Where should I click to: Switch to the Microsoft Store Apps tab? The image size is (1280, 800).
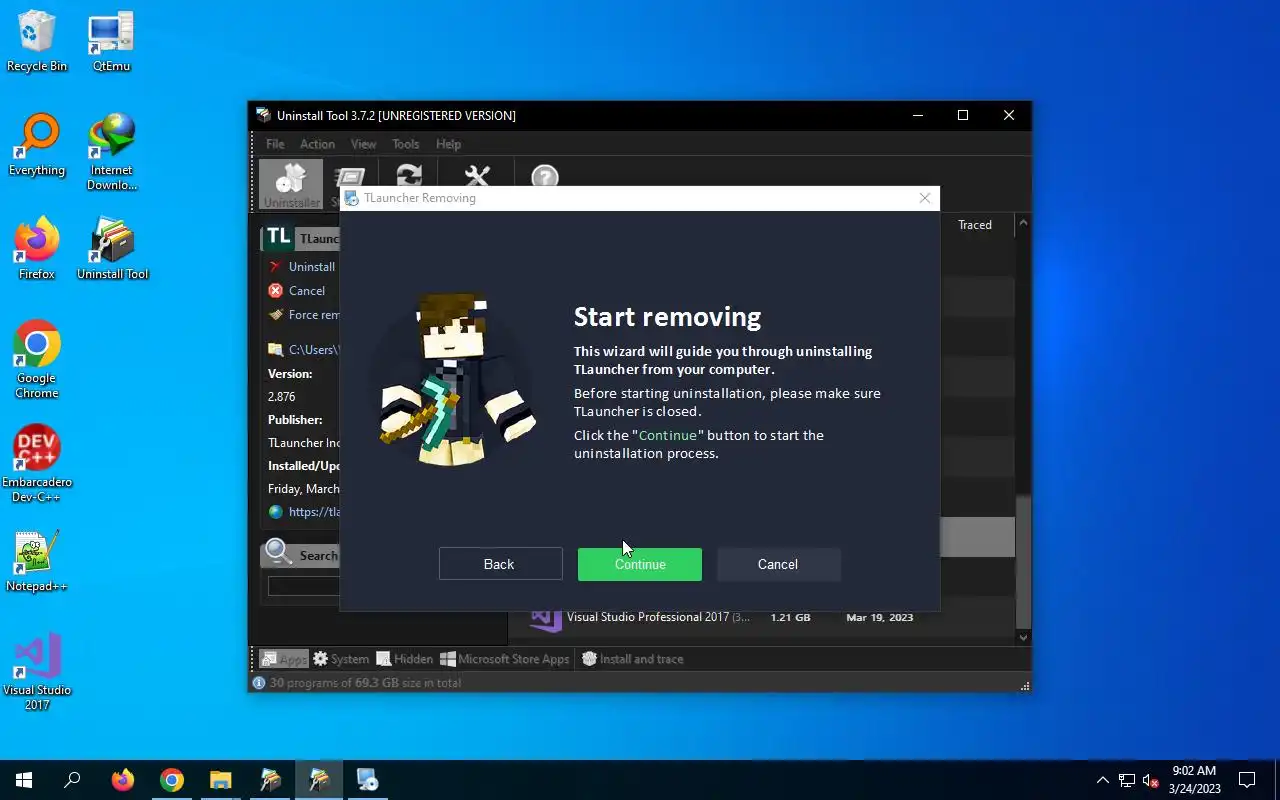(x=505, y=659)
